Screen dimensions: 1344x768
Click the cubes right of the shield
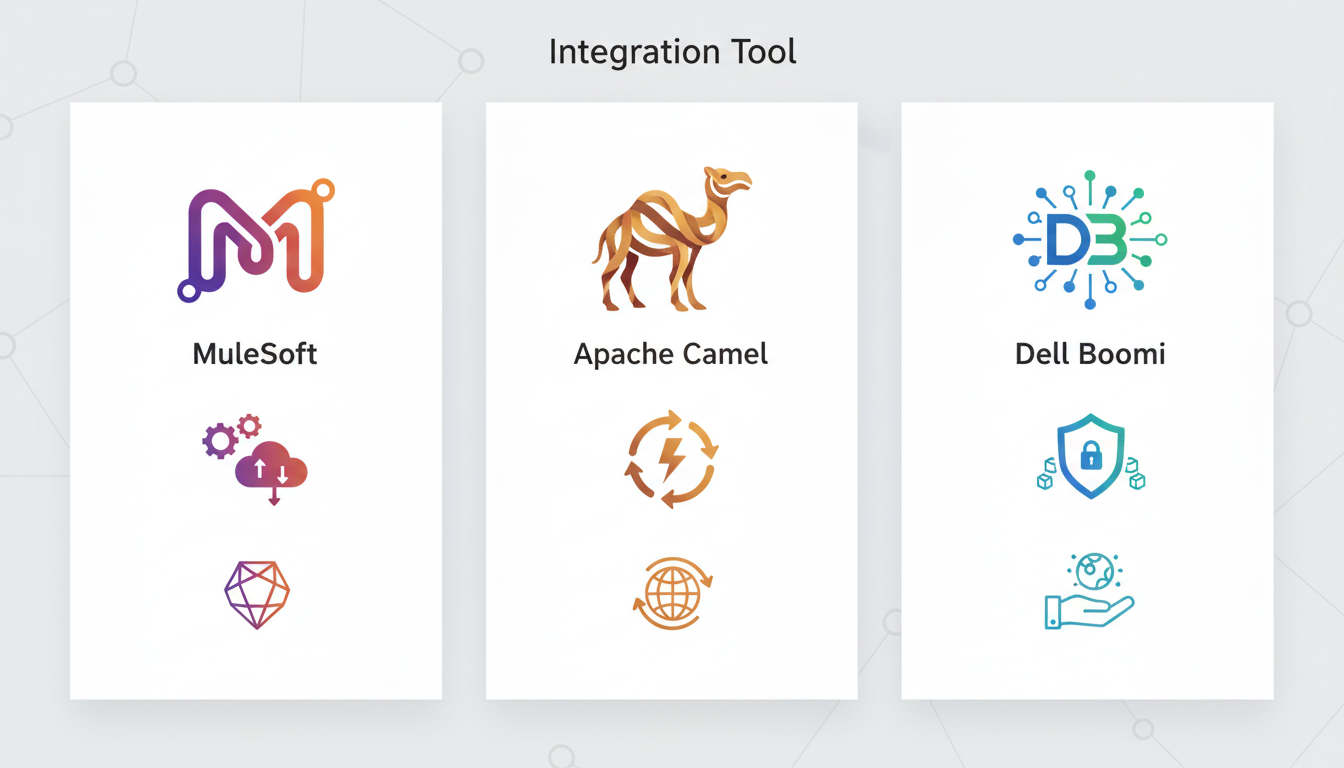tap(1134, 473)
